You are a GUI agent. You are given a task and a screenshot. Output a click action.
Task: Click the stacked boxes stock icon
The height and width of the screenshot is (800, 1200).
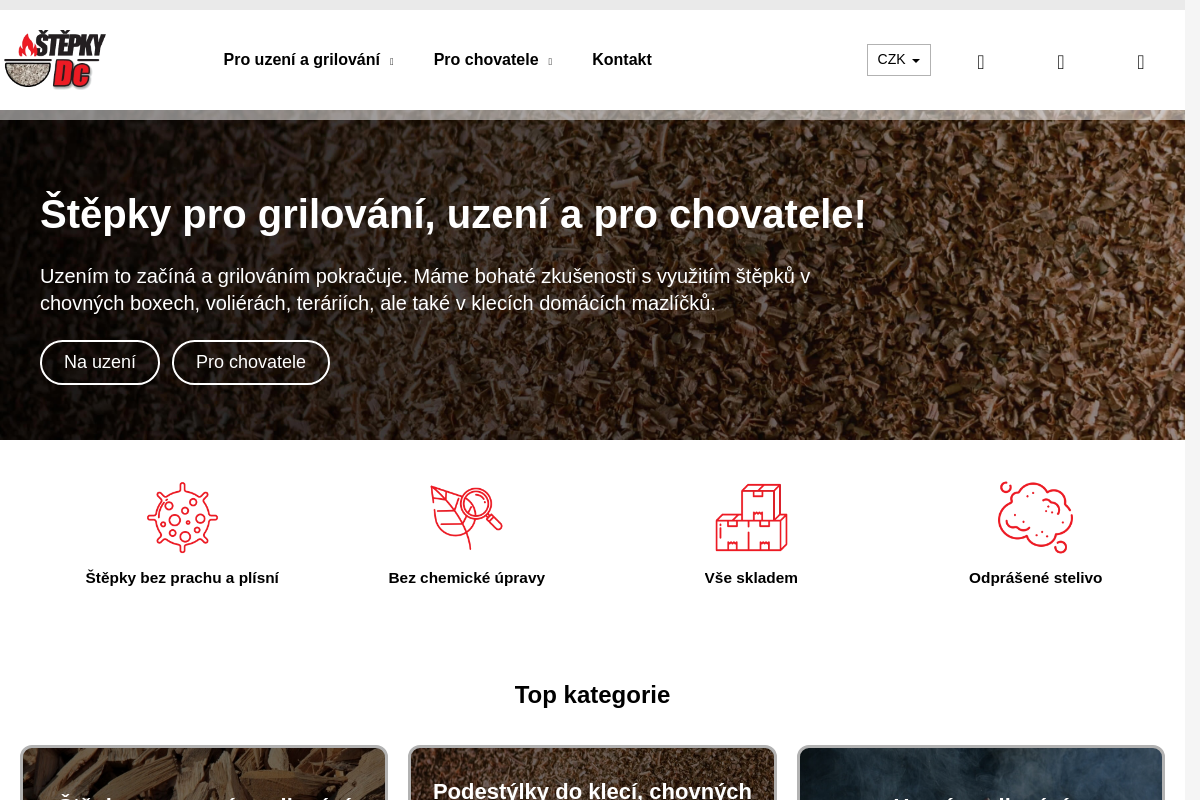pos(751,517)
